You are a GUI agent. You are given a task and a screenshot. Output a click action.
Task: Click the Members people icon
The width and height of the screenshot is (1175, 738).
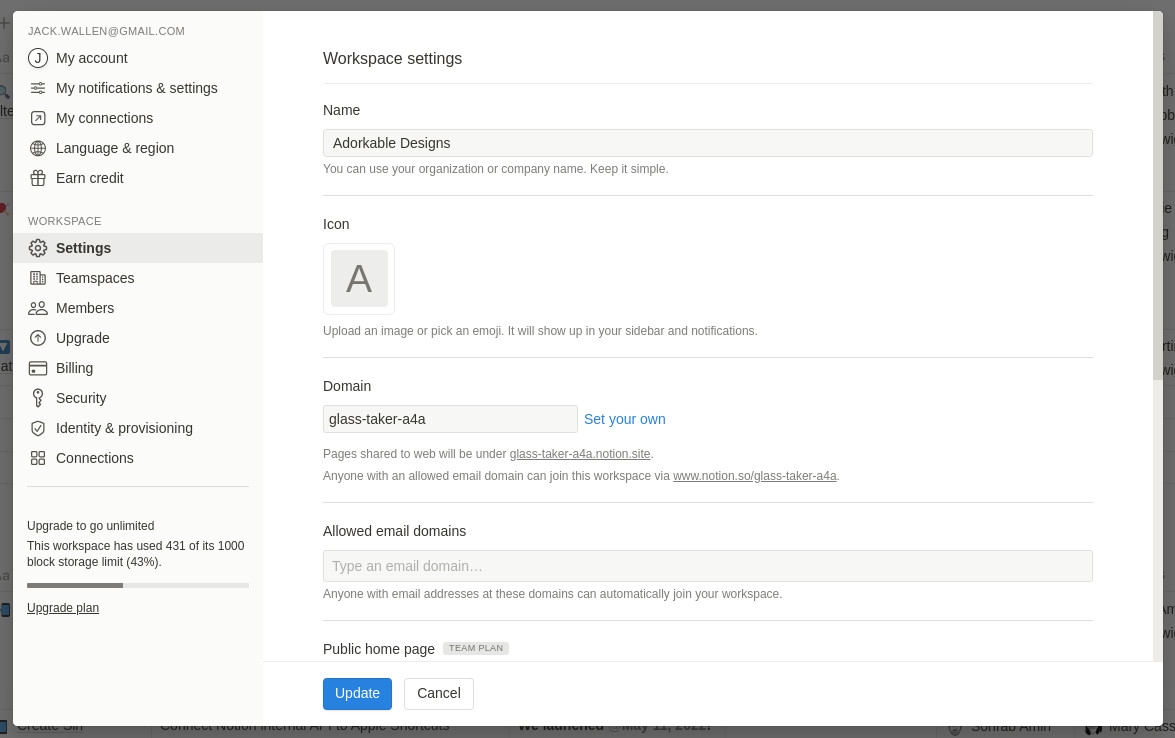click(x=38, y=308)
